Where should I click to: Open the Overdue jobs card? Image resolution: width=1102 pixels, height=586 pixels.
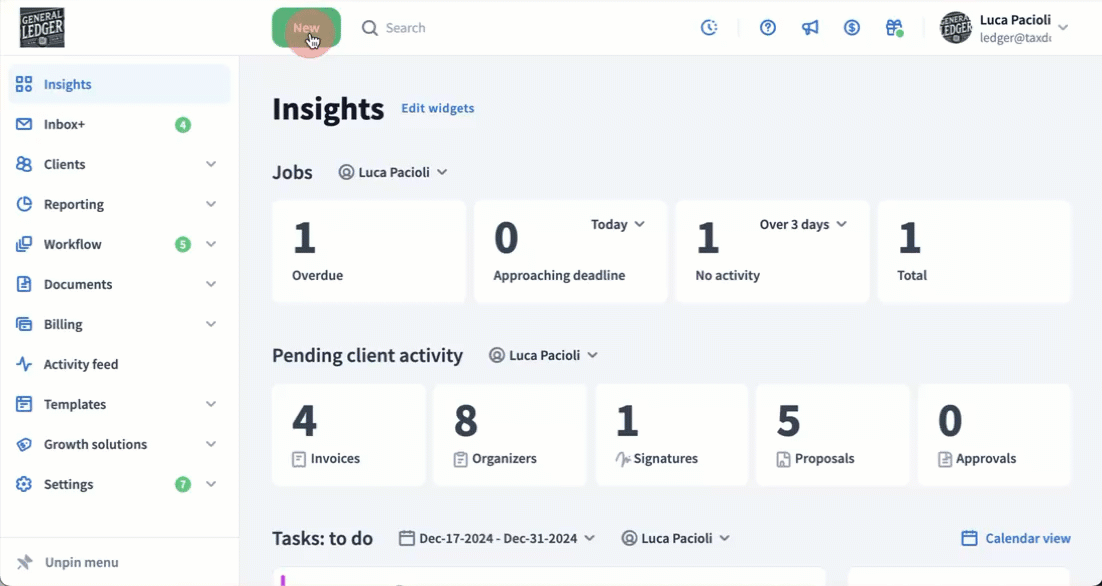pos(368,252)
